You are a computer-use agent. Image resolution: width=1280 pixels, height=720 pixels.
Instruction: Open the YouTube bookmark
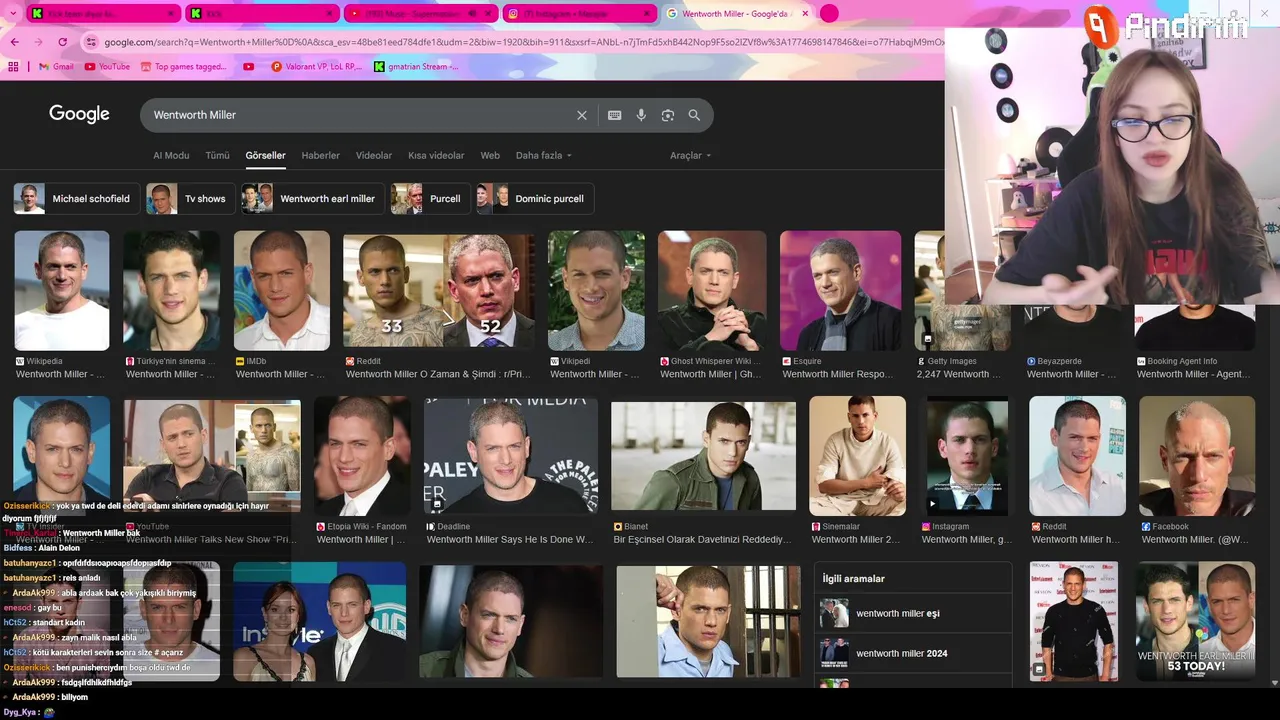[x=107, y=67]
